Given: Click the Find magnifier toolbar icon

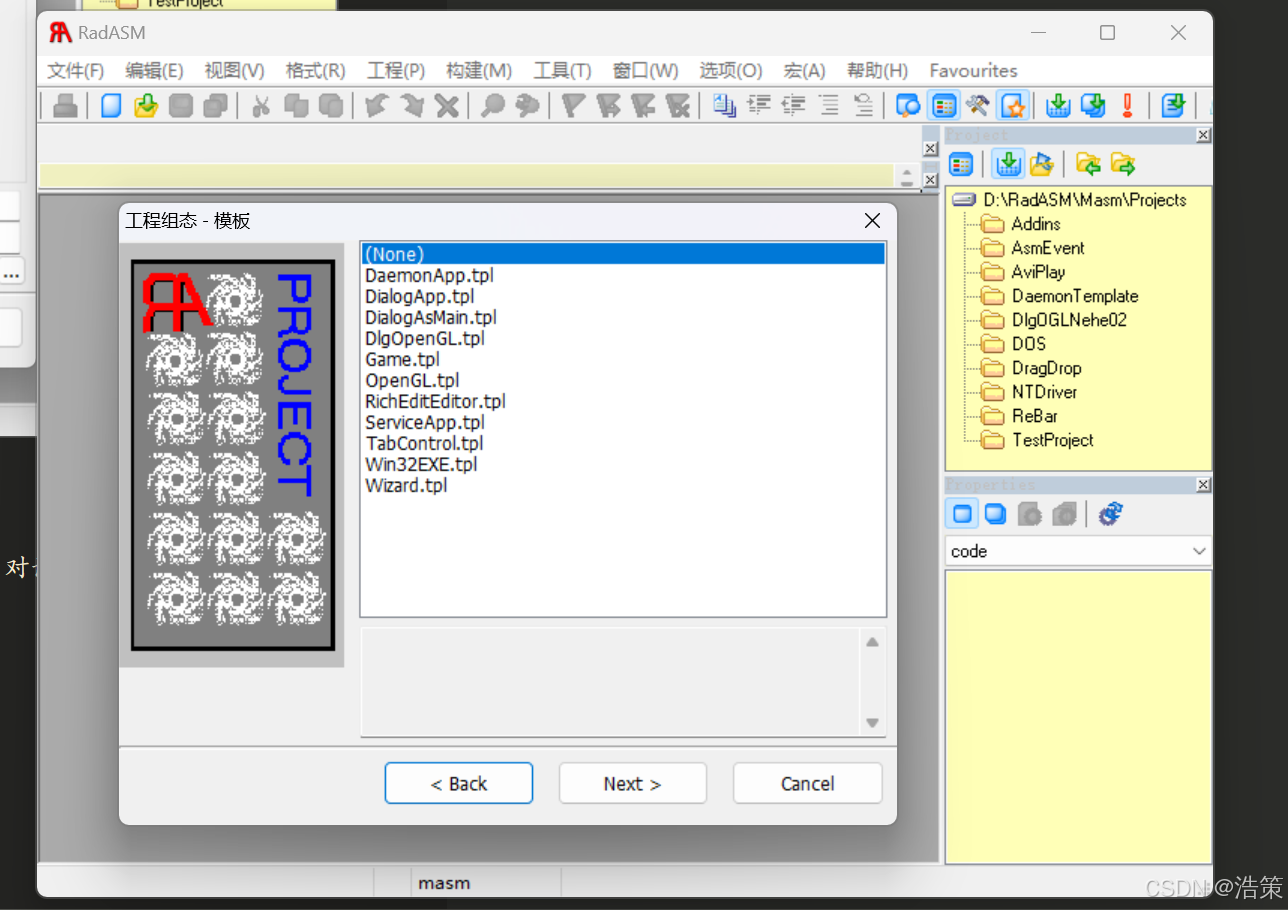Looking at the screenshot, I should click(x=492, y=105).
